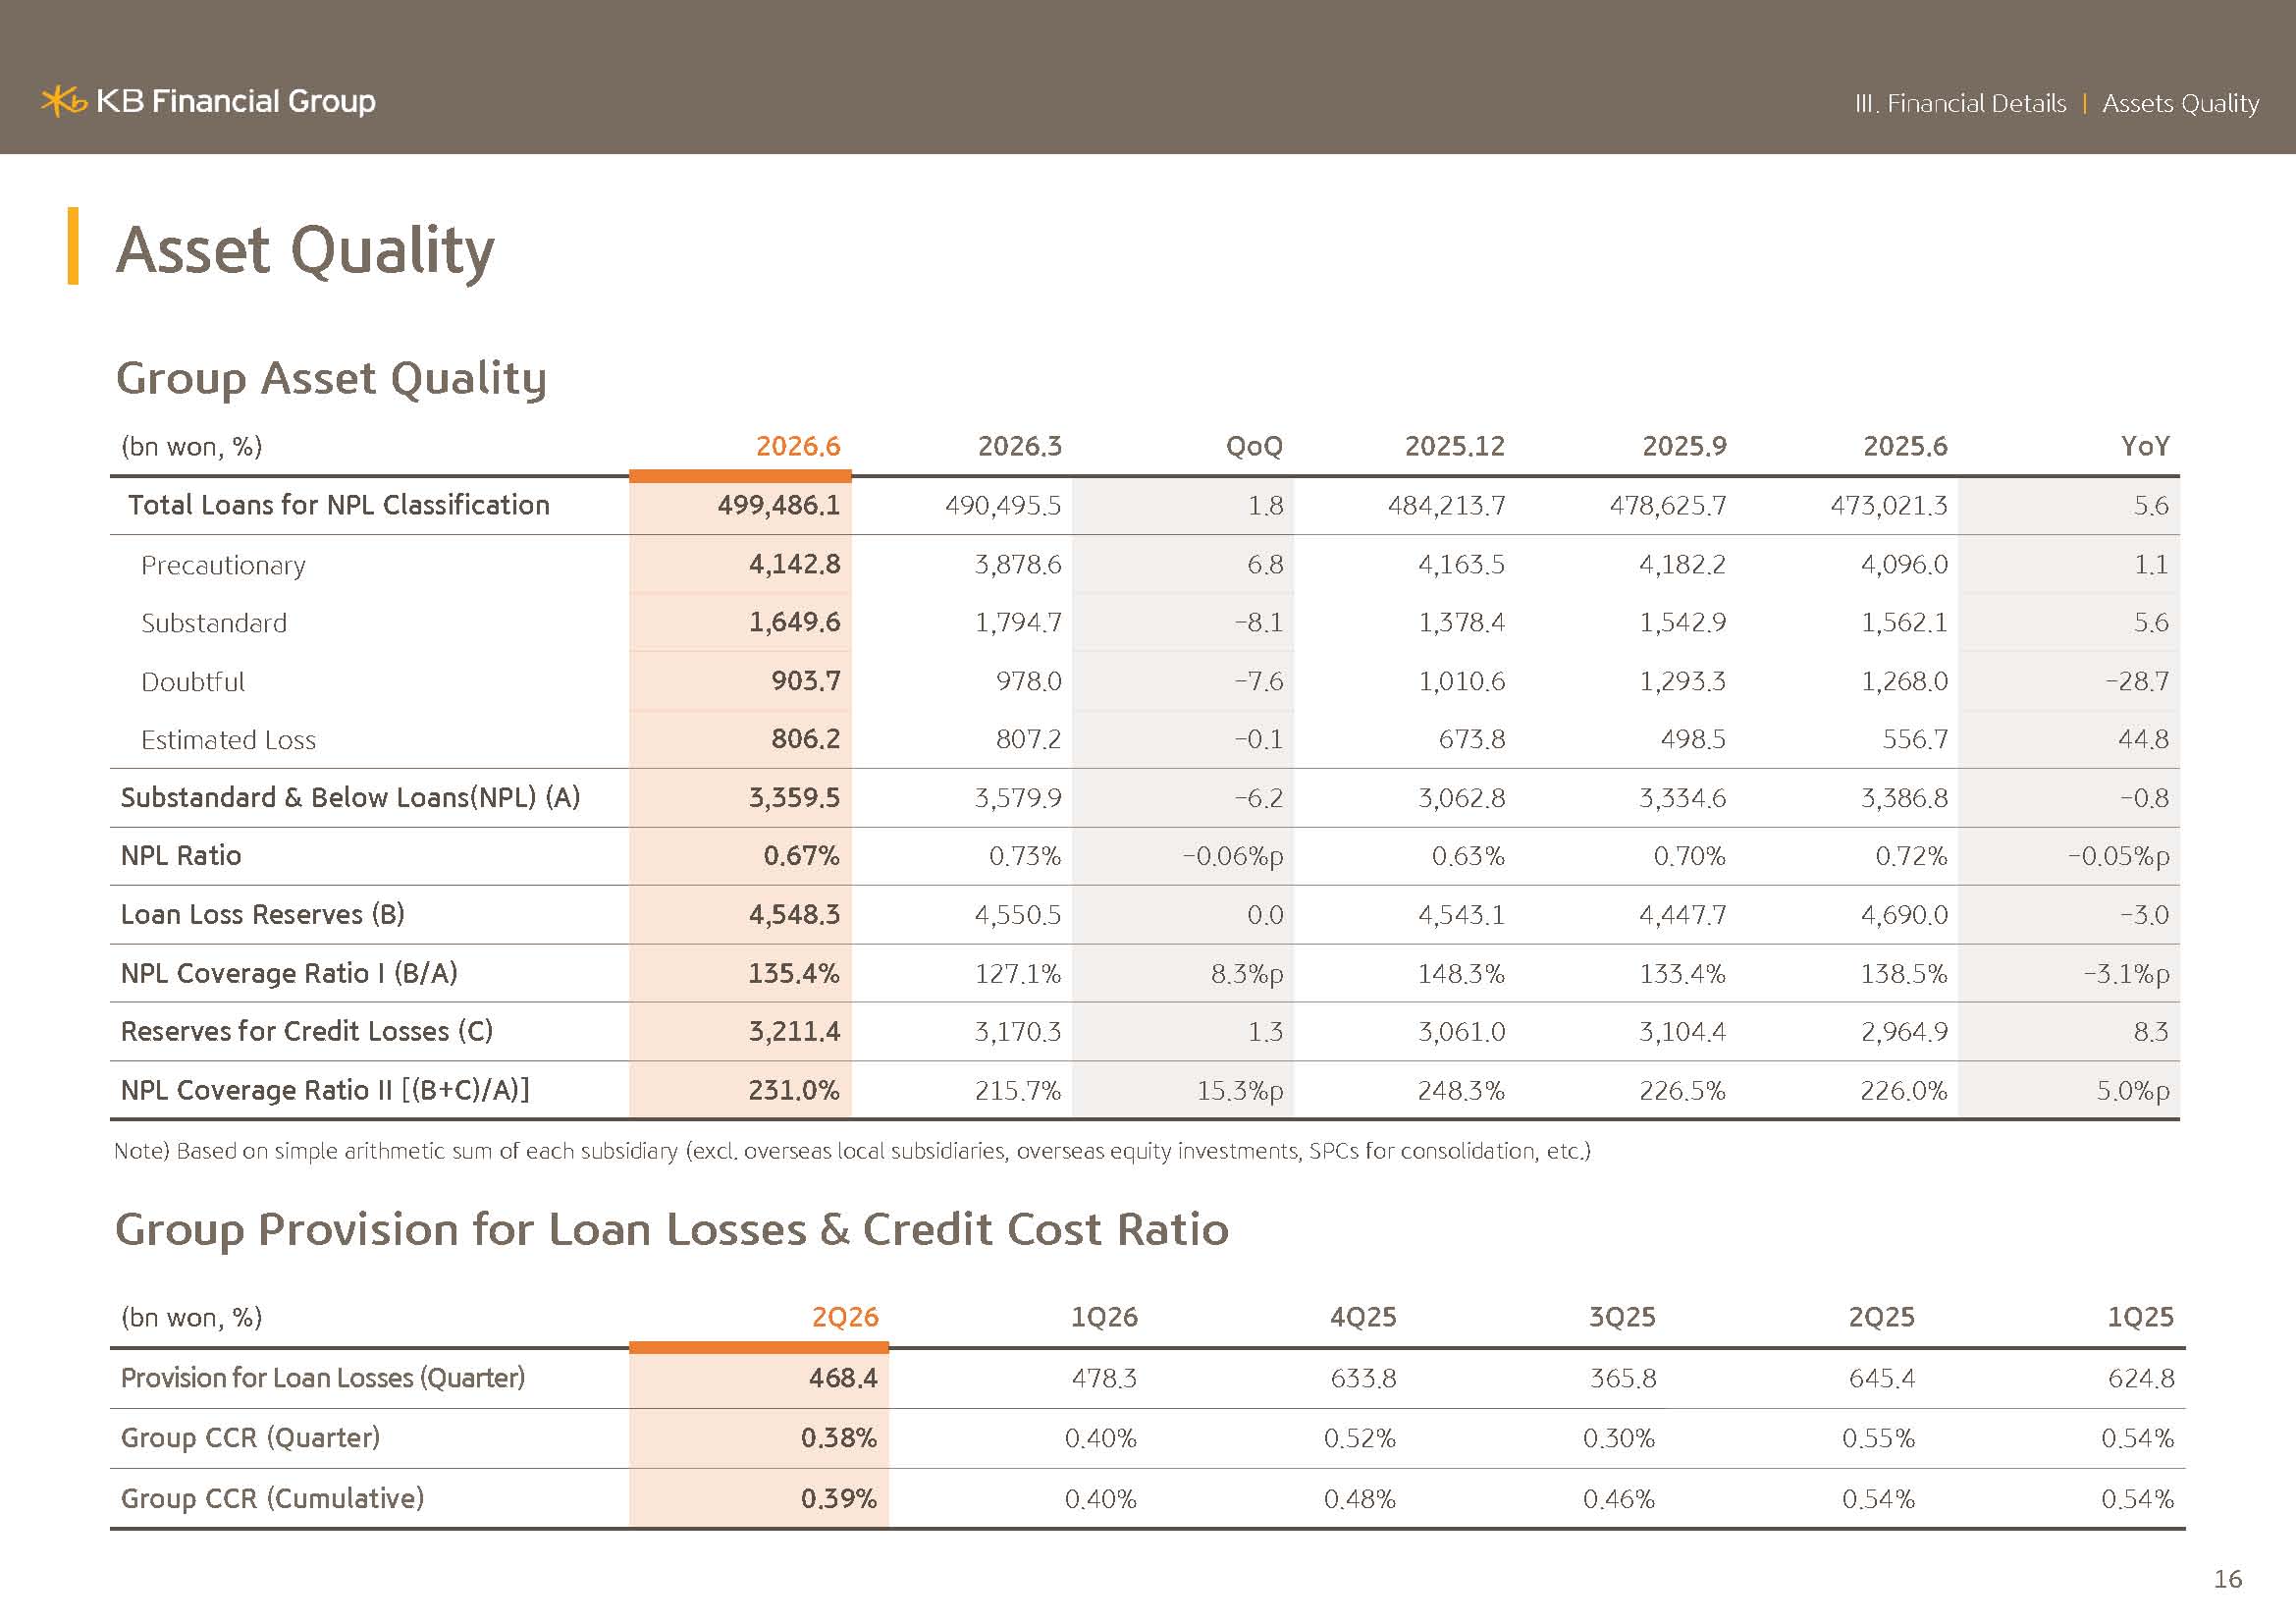Screen dimensions: 2296x1624
Task: Click the KB Financial Group star logo
Action: pos(64,101)
